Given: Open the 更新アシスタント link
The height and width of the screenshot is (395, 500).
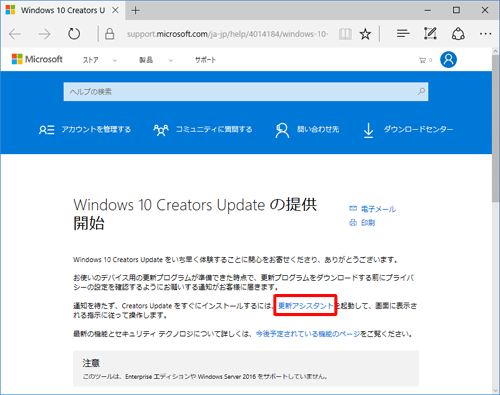Looking at the screenshot, I should (x=306, y=305).
